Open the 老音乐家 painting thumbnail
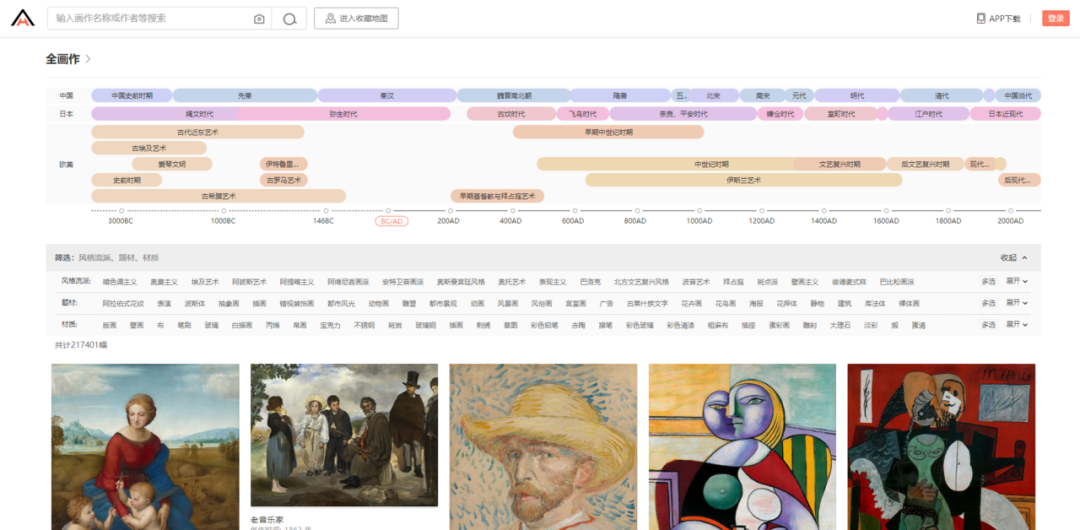 (344, 435)
